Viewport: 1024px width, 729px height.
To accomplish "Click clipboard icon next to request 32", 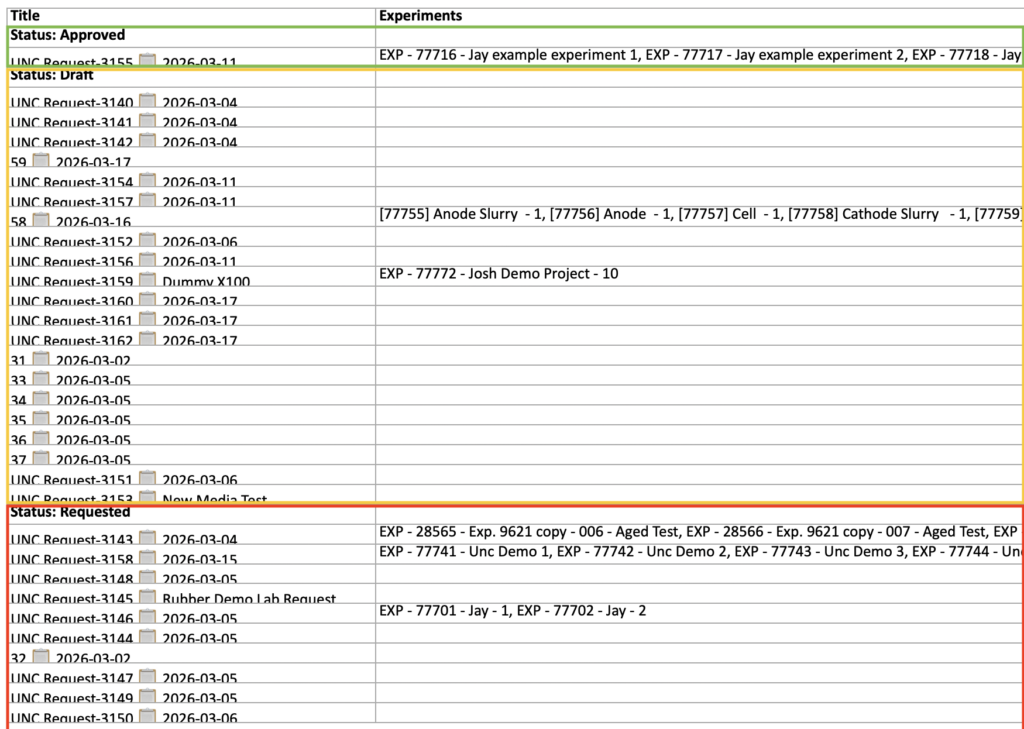I will pos(41,657).
